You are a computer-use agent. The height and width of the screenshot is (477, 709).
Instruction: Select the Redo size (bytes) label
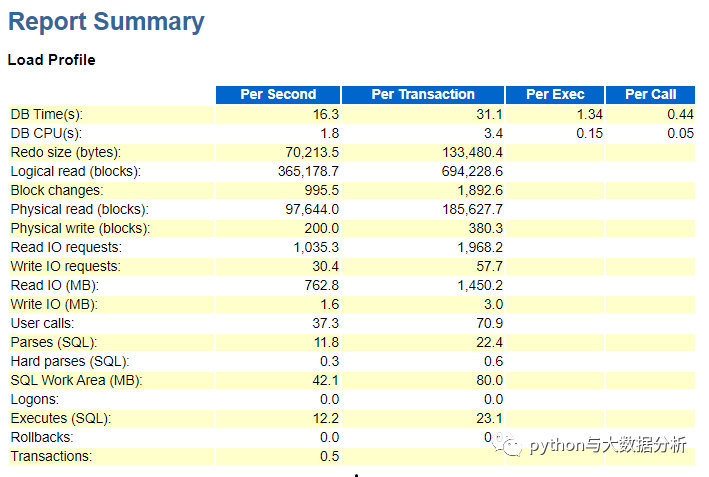pyautogui.click(x=66, y=152)
